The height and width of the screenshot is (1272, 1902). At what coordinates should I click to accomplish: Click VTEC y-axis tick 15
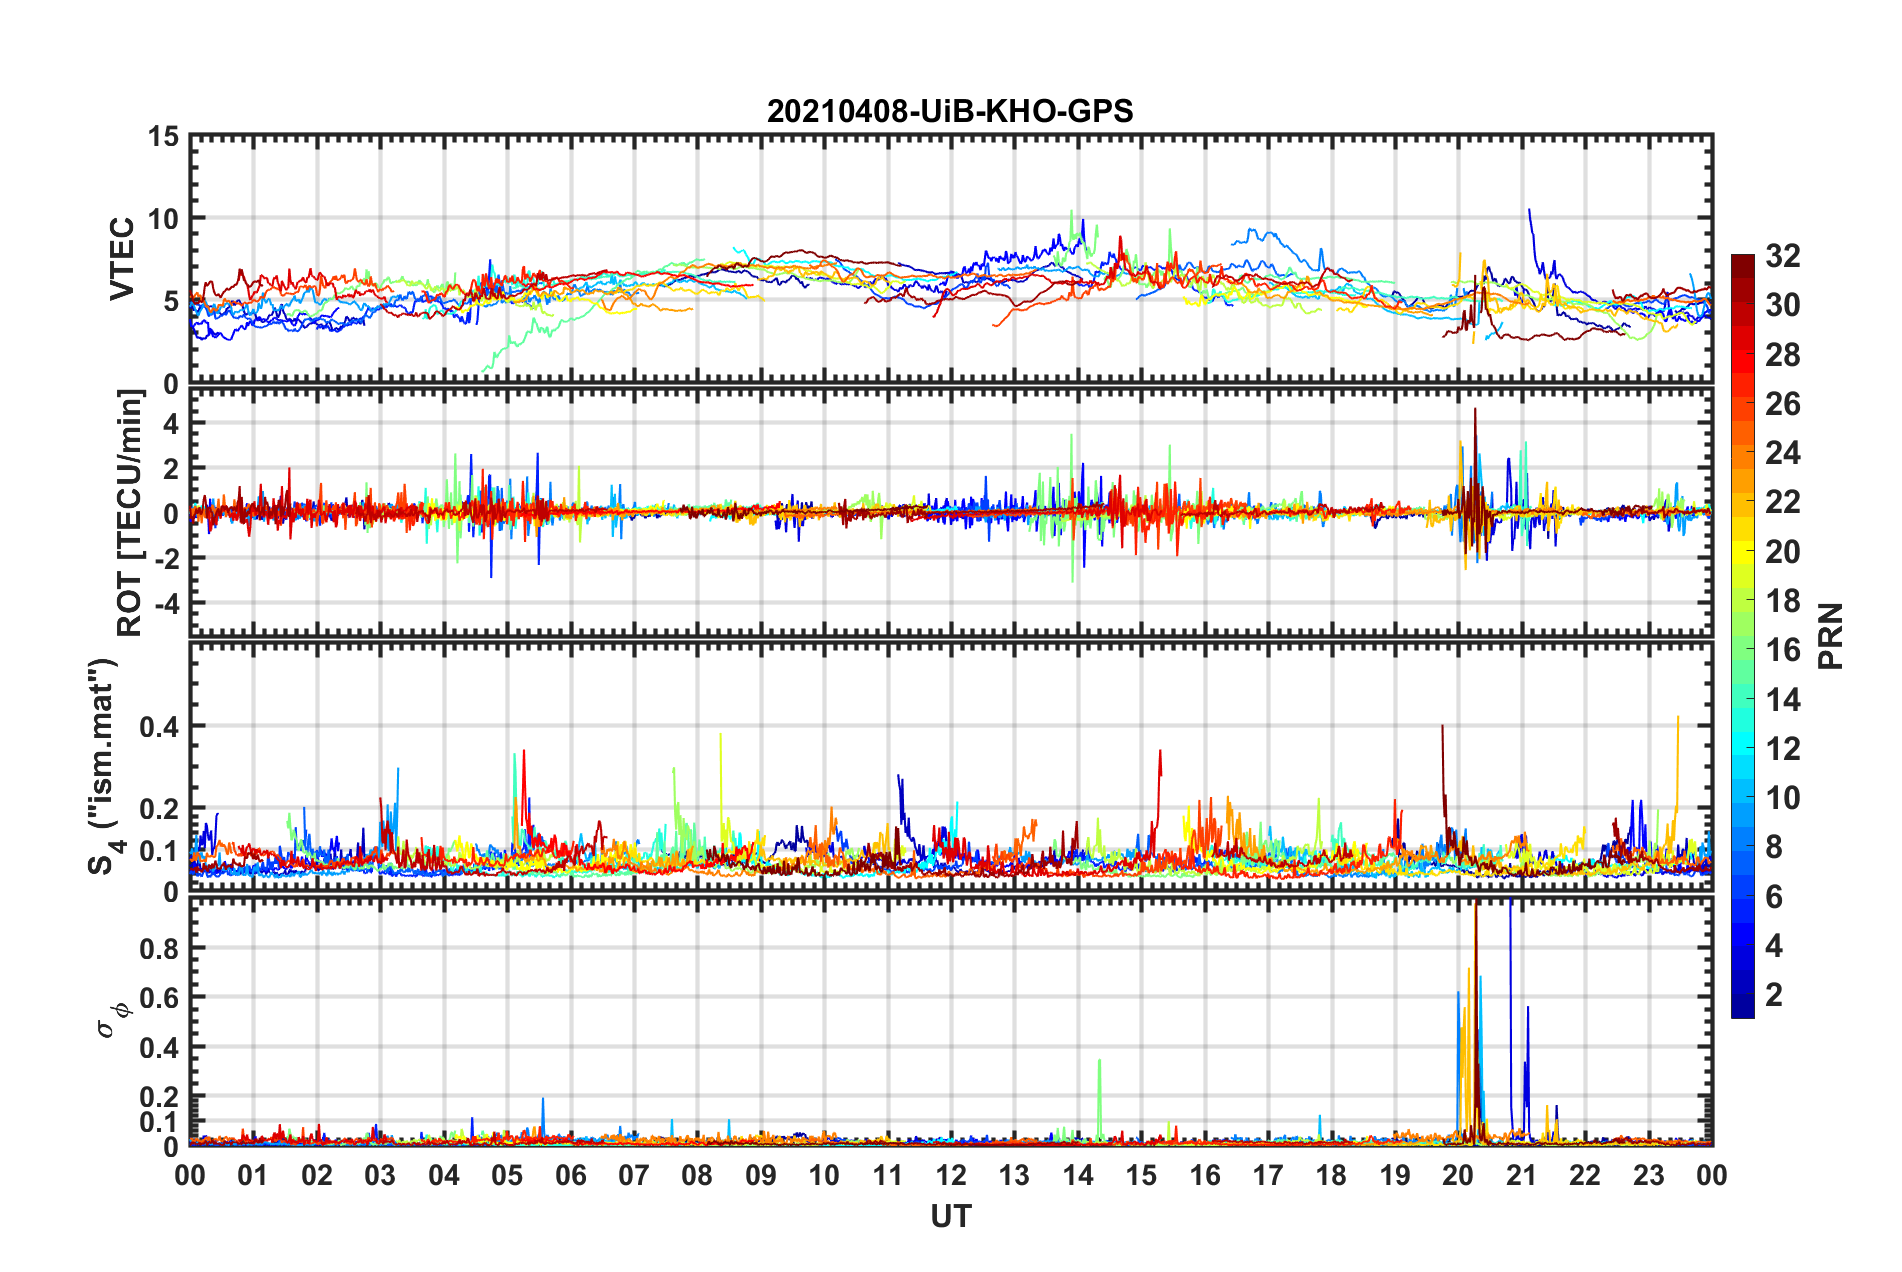coord(163,136)
